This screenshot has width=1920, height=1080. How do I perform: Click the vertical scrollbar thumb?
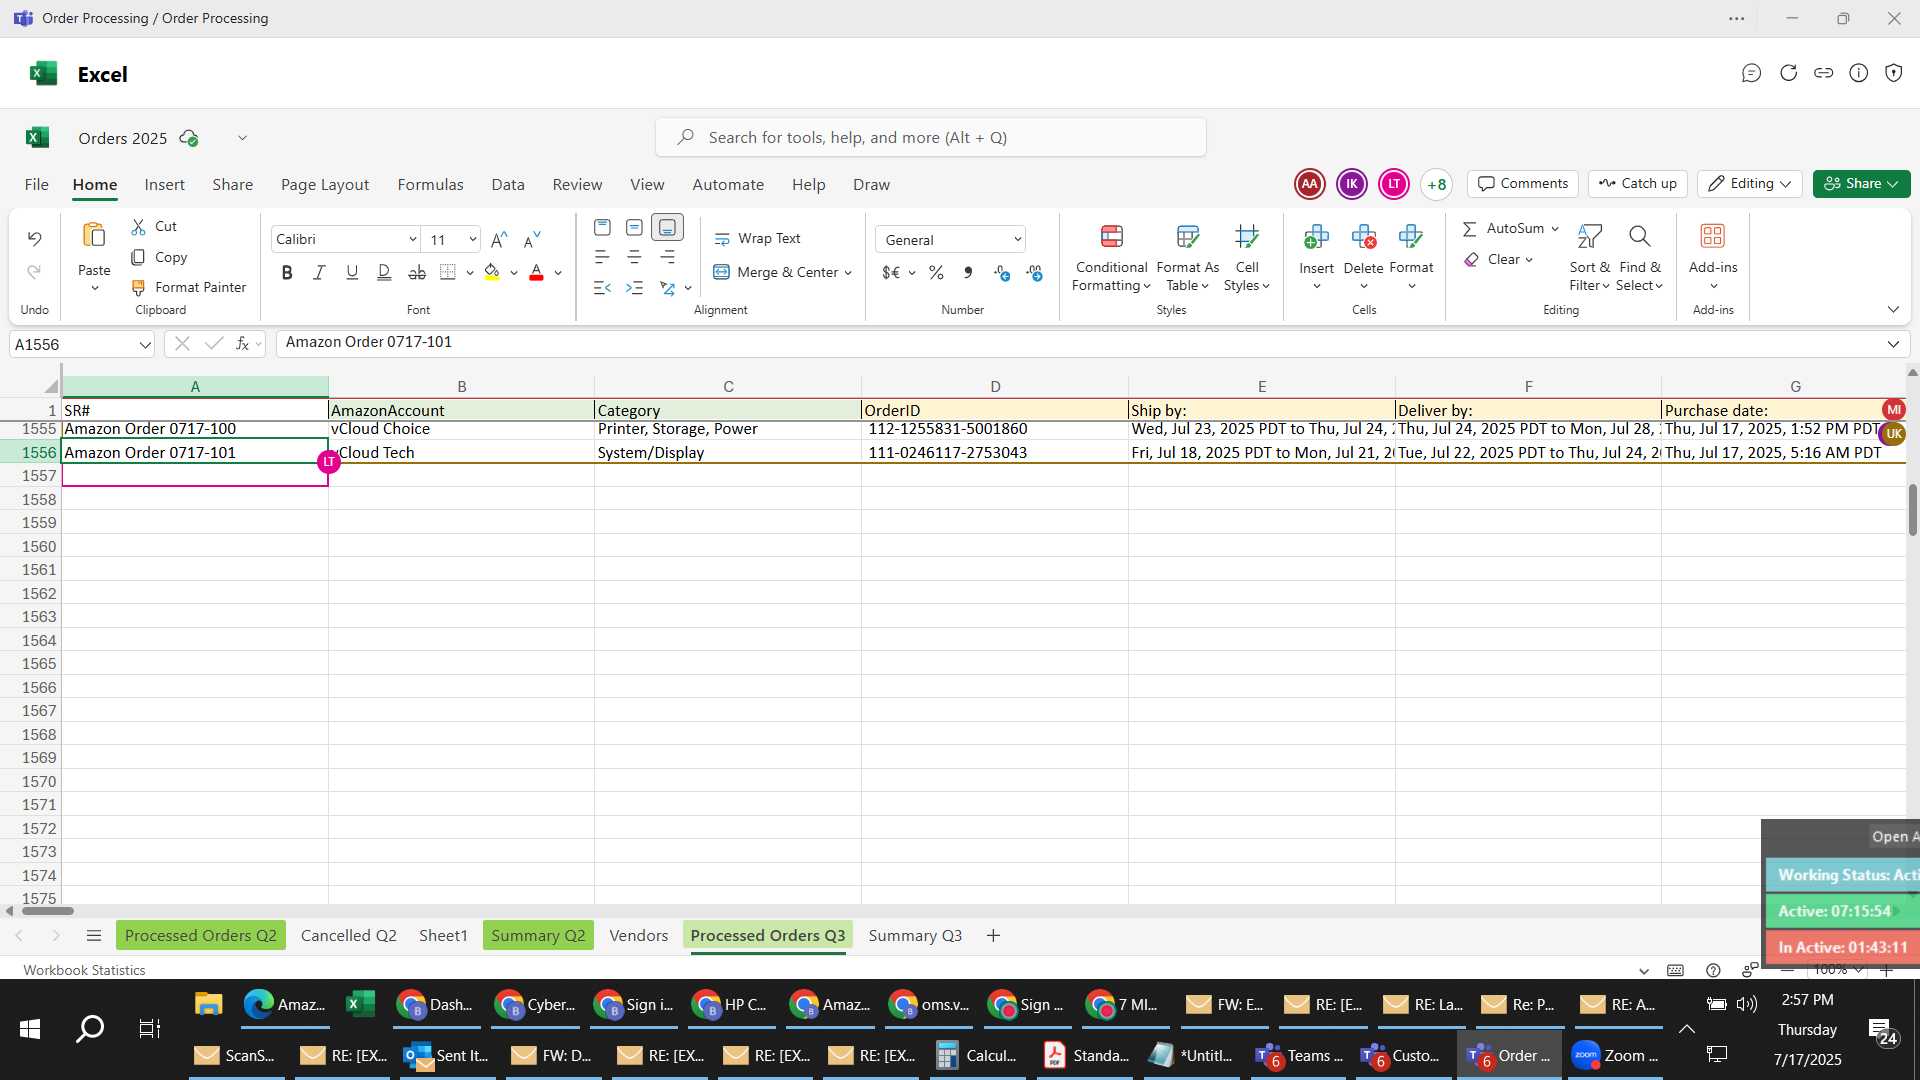[x=1912, y=510]
